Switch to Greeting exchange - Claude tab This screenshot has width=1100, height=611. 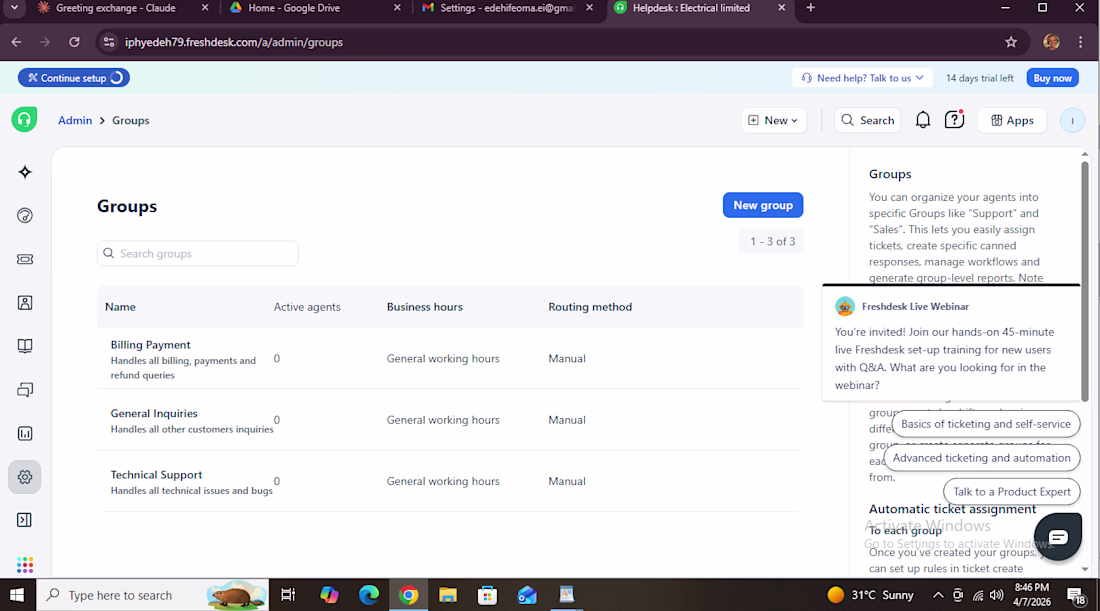(116, 8)
